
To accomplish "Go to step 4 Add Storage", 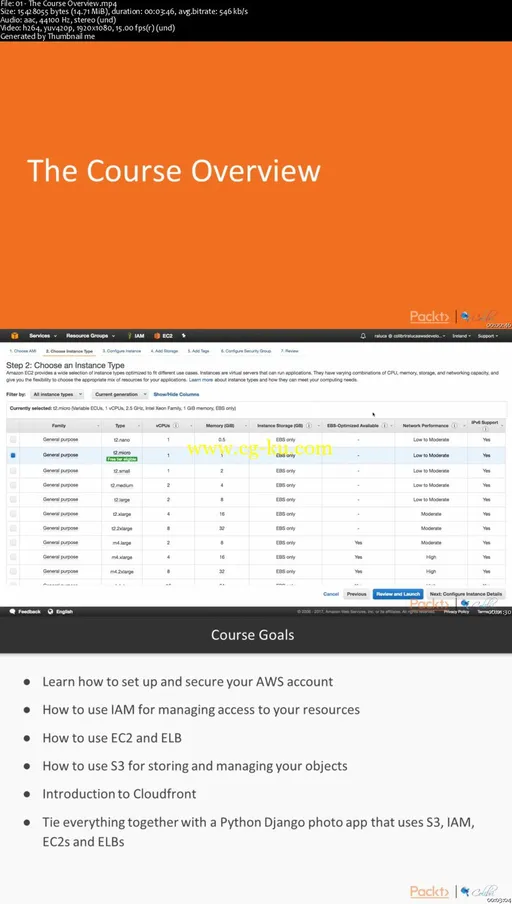I will coord(165,351).
